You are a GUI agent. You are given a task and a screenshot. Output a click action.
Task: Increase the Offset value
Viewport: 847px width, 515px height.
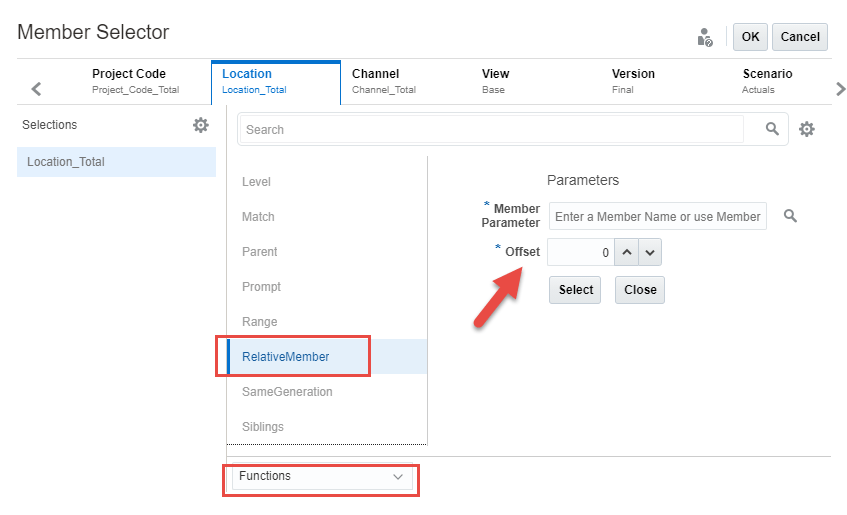coord(627,252)
